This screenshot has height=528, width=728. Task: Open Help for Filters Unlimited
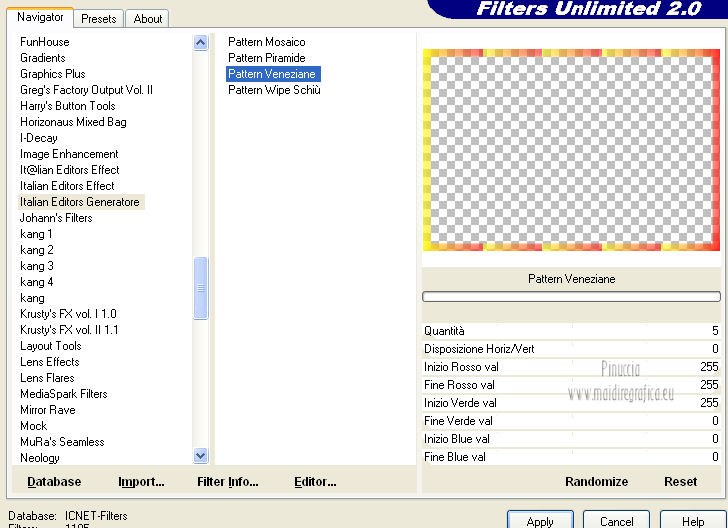(693, 520)
